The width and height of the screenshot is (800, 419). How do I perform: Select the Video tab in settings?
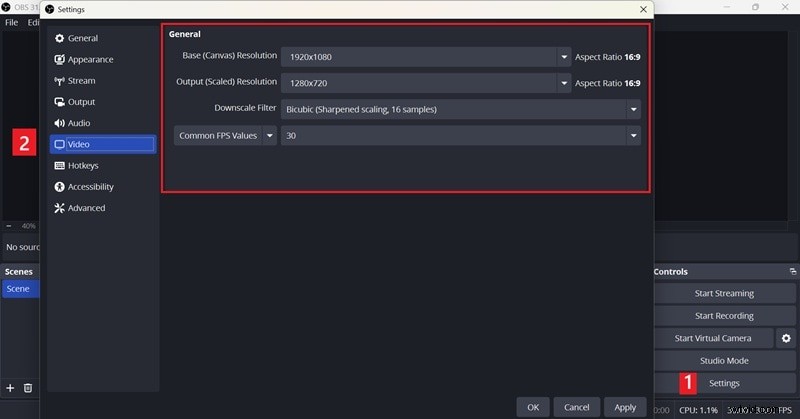103,144
